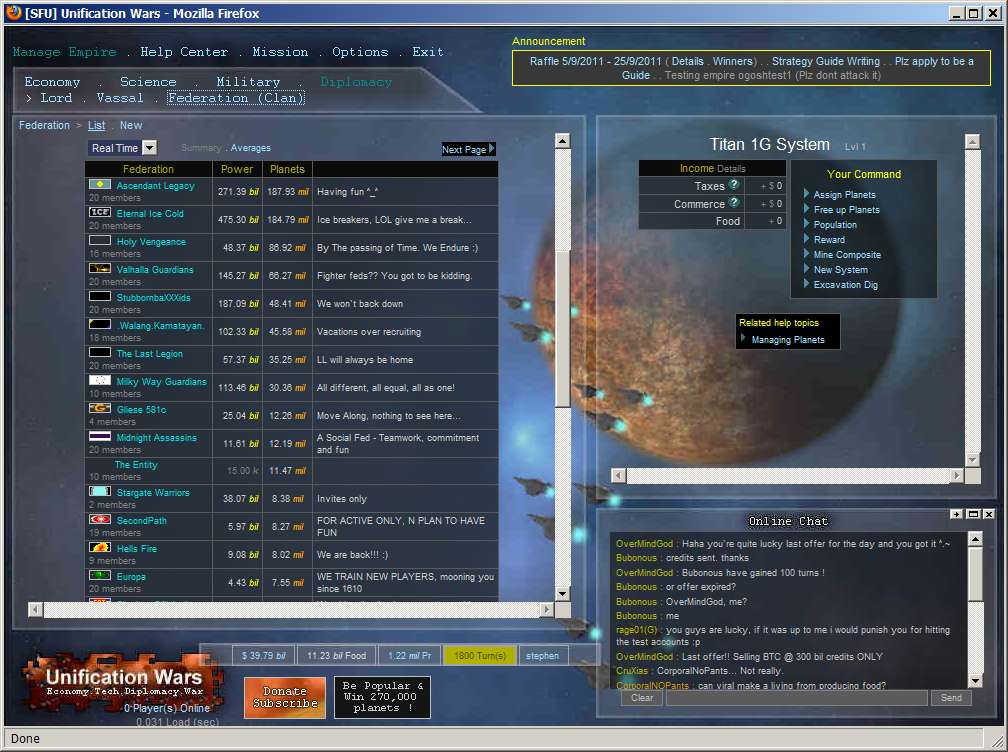The width and height of the screenshot is (1008, 752).
Task: Click the Online Chat pop-out arrow icon
Action: click(x=956, y=514)
